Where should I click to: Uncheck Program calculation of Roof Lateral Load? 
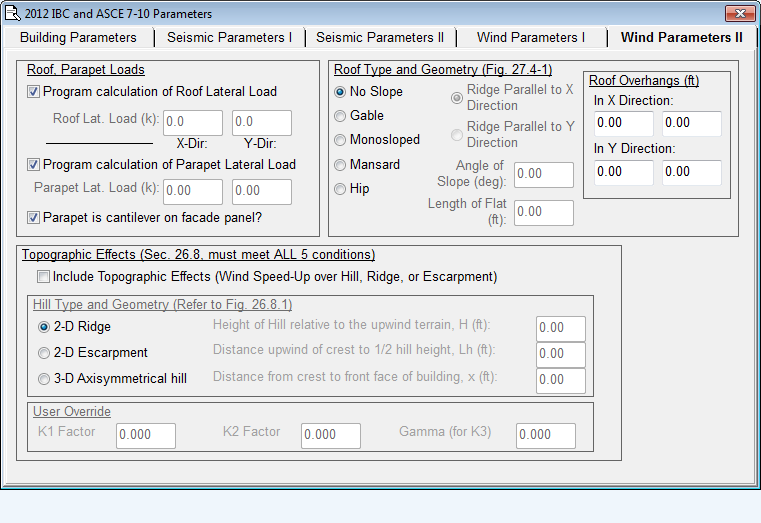[x=34, y=92]
